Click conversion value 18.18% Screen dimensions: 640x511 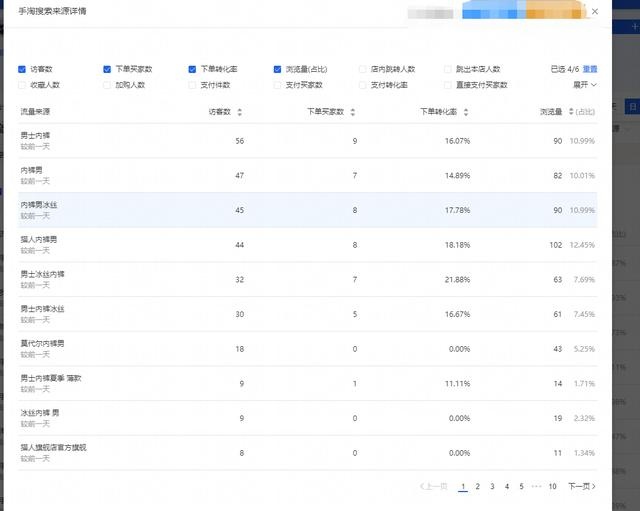(457, 245)
